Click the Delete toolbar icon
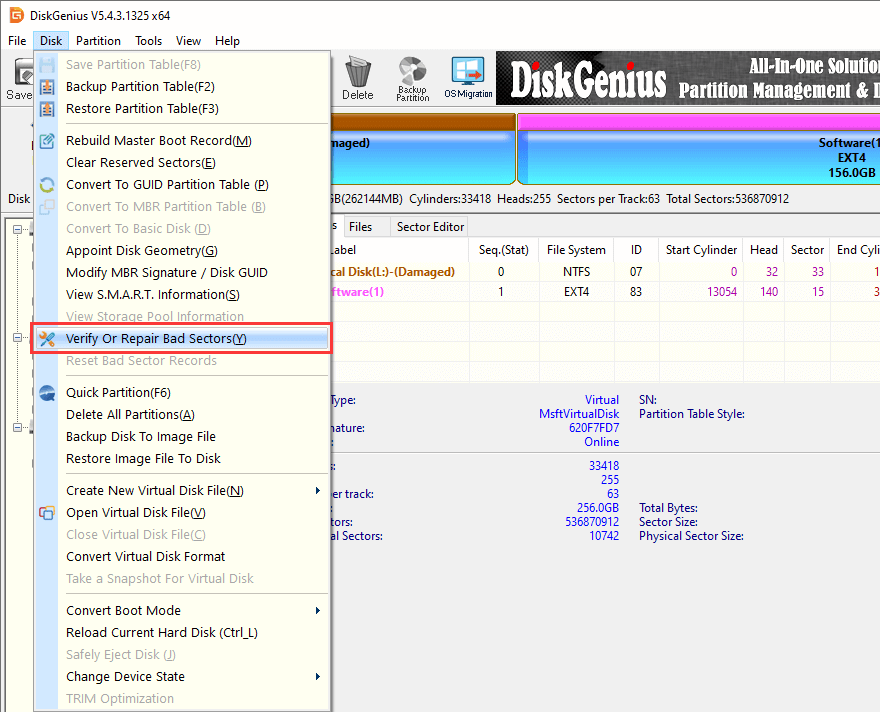The width and height of the screenshot is (880, 712). [x=358, y=77]
